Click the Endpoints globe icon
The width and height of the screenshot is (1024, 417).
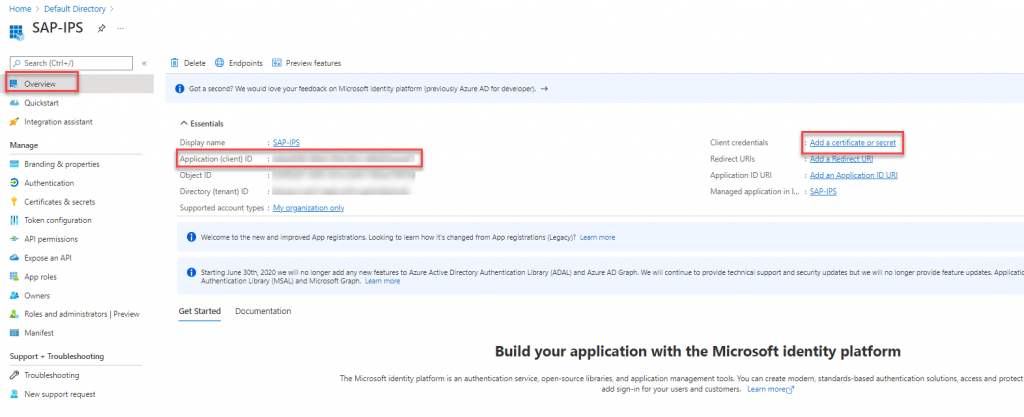coord(219,63)
